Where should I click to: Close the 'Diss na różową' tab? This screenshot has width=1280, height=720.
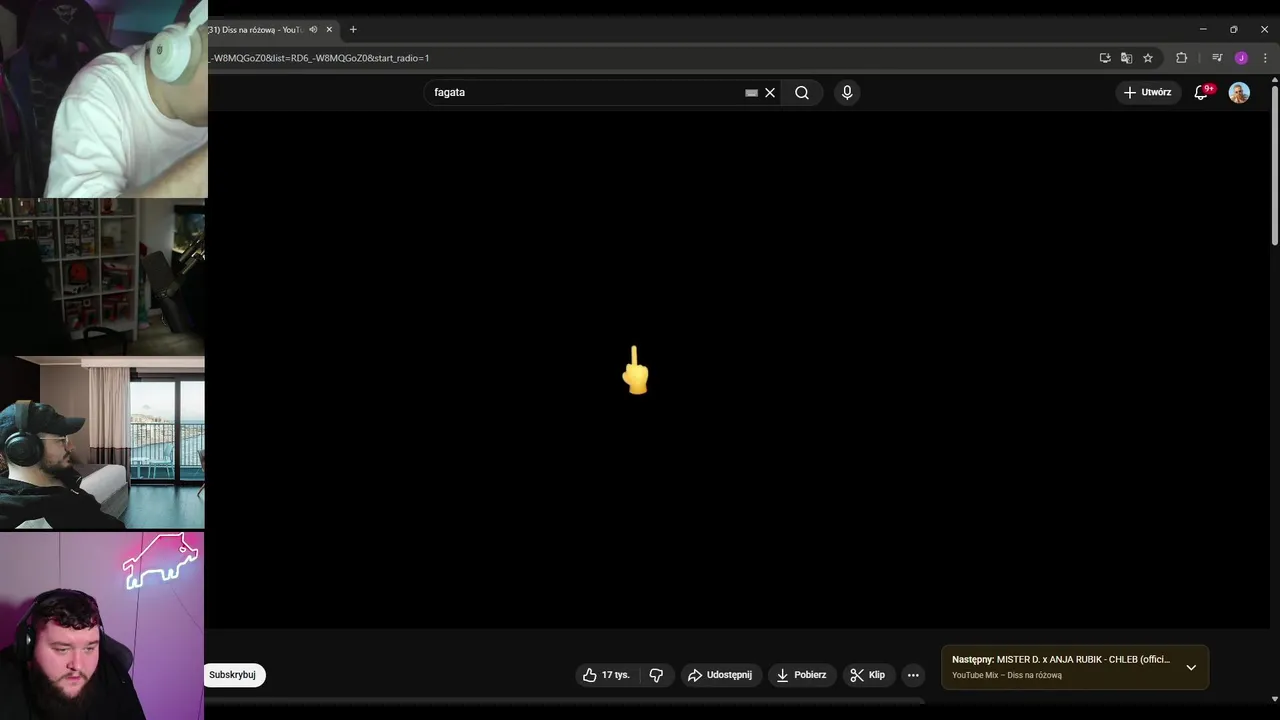tap(329, 29)
